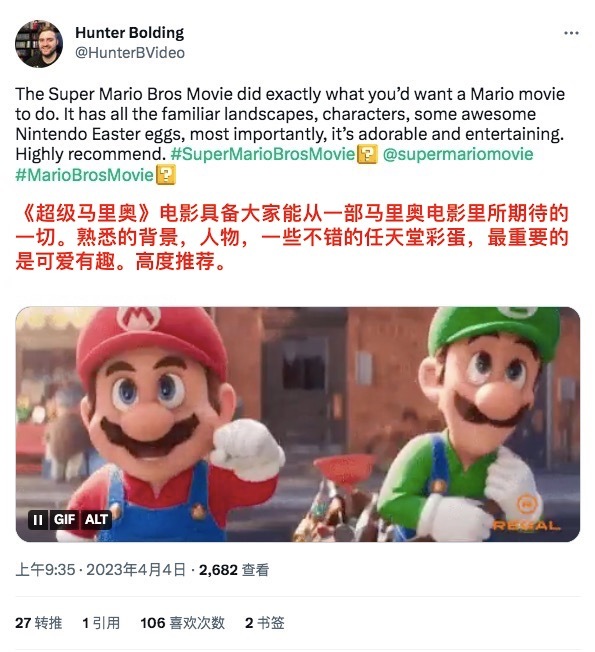The height and width of the screenshot is (652, 595).
Task: Click the @HunterBVideo handle
Action: (x=130, y=53)
